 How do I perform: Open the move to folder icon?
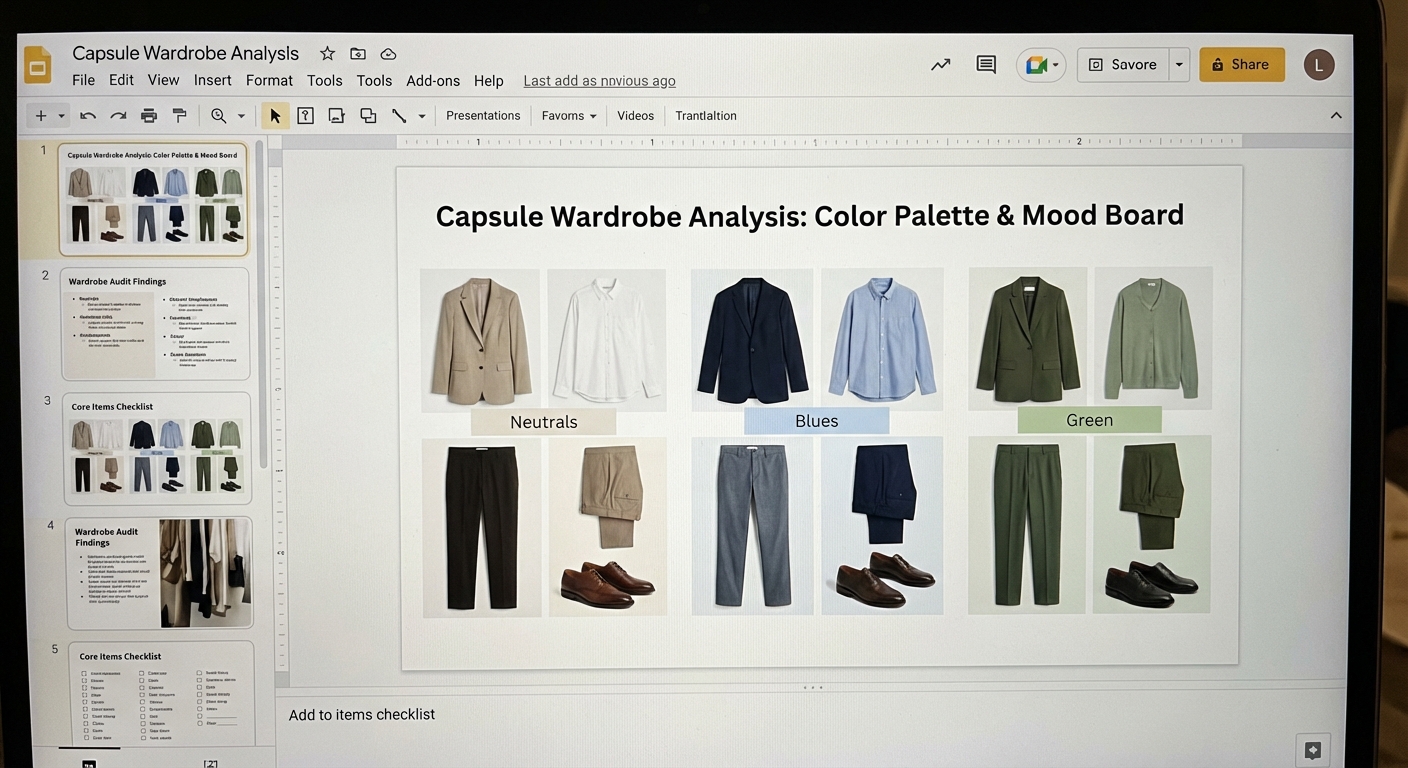click(x=358, y=54)
